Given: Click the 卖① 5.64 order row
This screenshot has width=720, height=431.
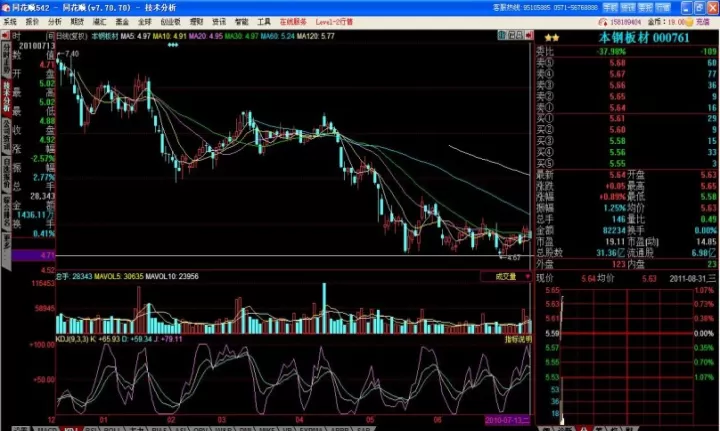Looking at the screenshot, I should point(626,108).
